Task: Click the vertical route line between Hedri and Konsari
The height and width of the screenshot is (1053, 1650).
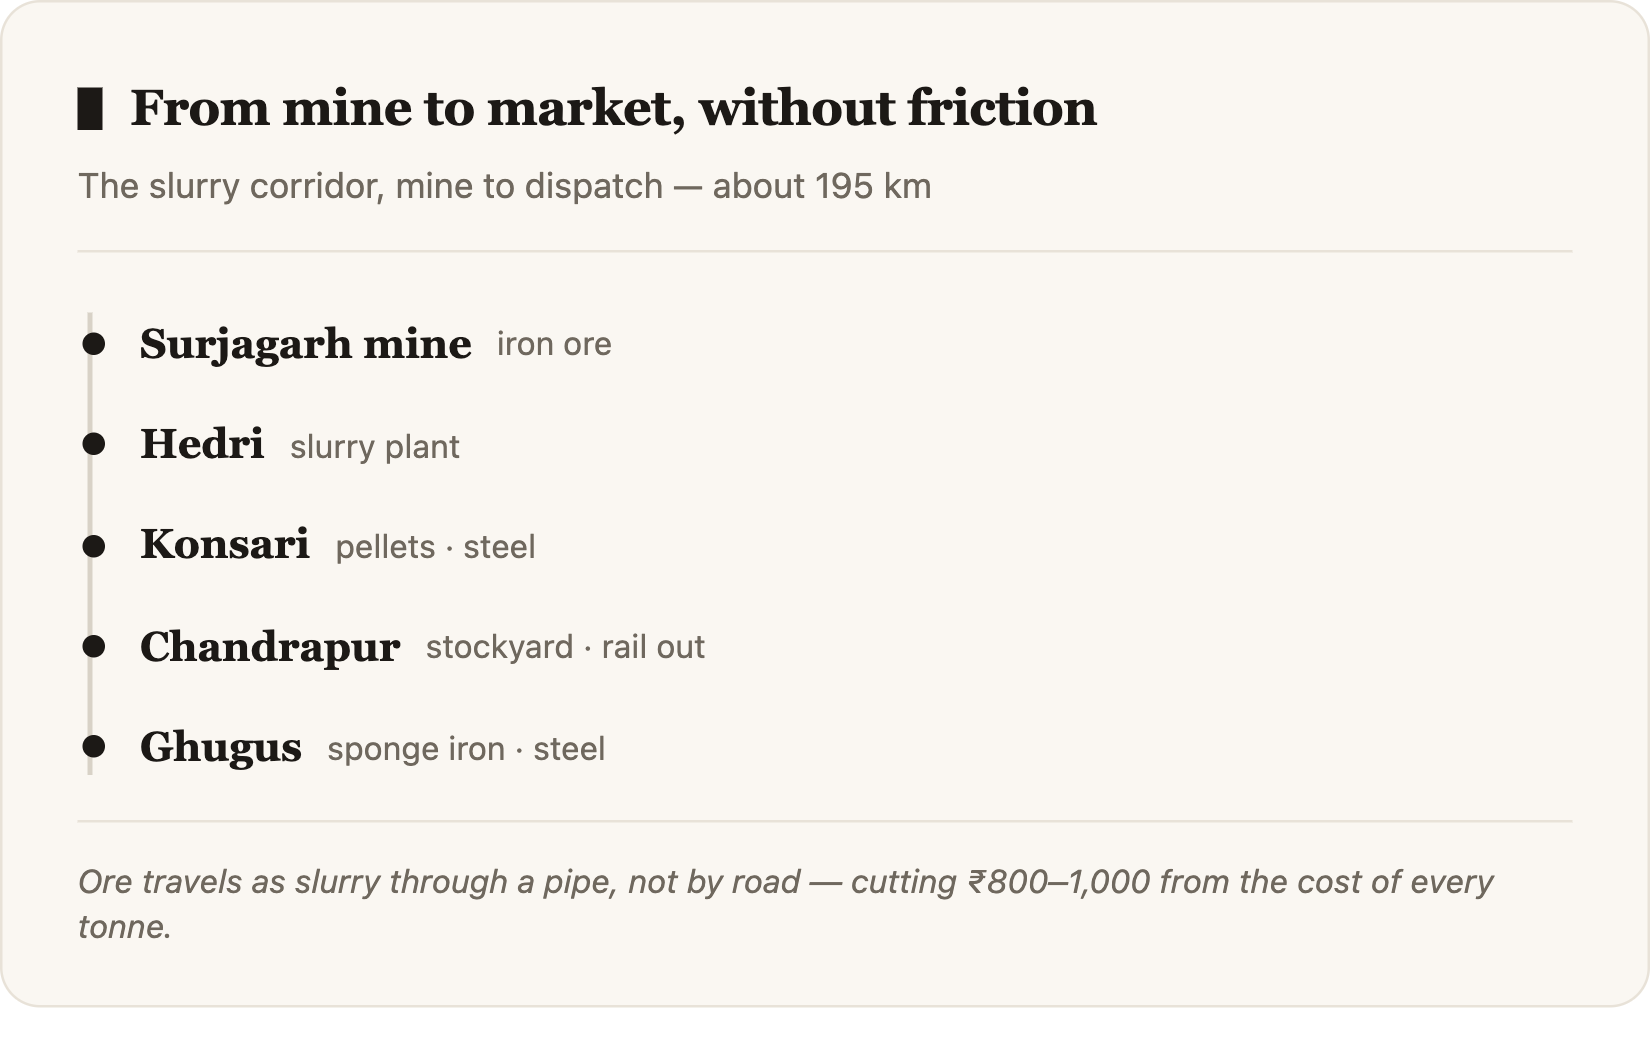Action: [90, 495]
